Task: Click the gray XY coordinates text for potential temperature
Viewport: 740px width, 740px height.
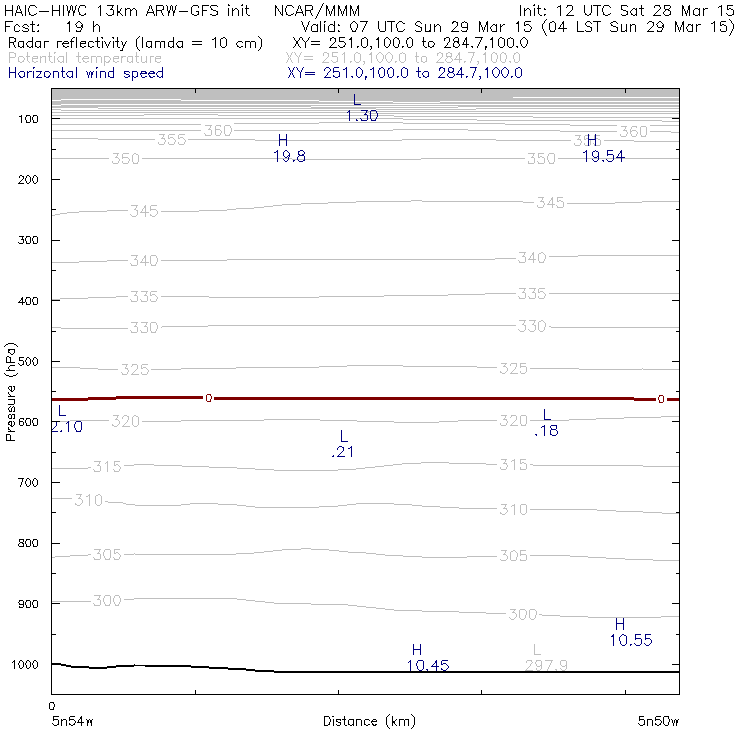Action: 404,58
